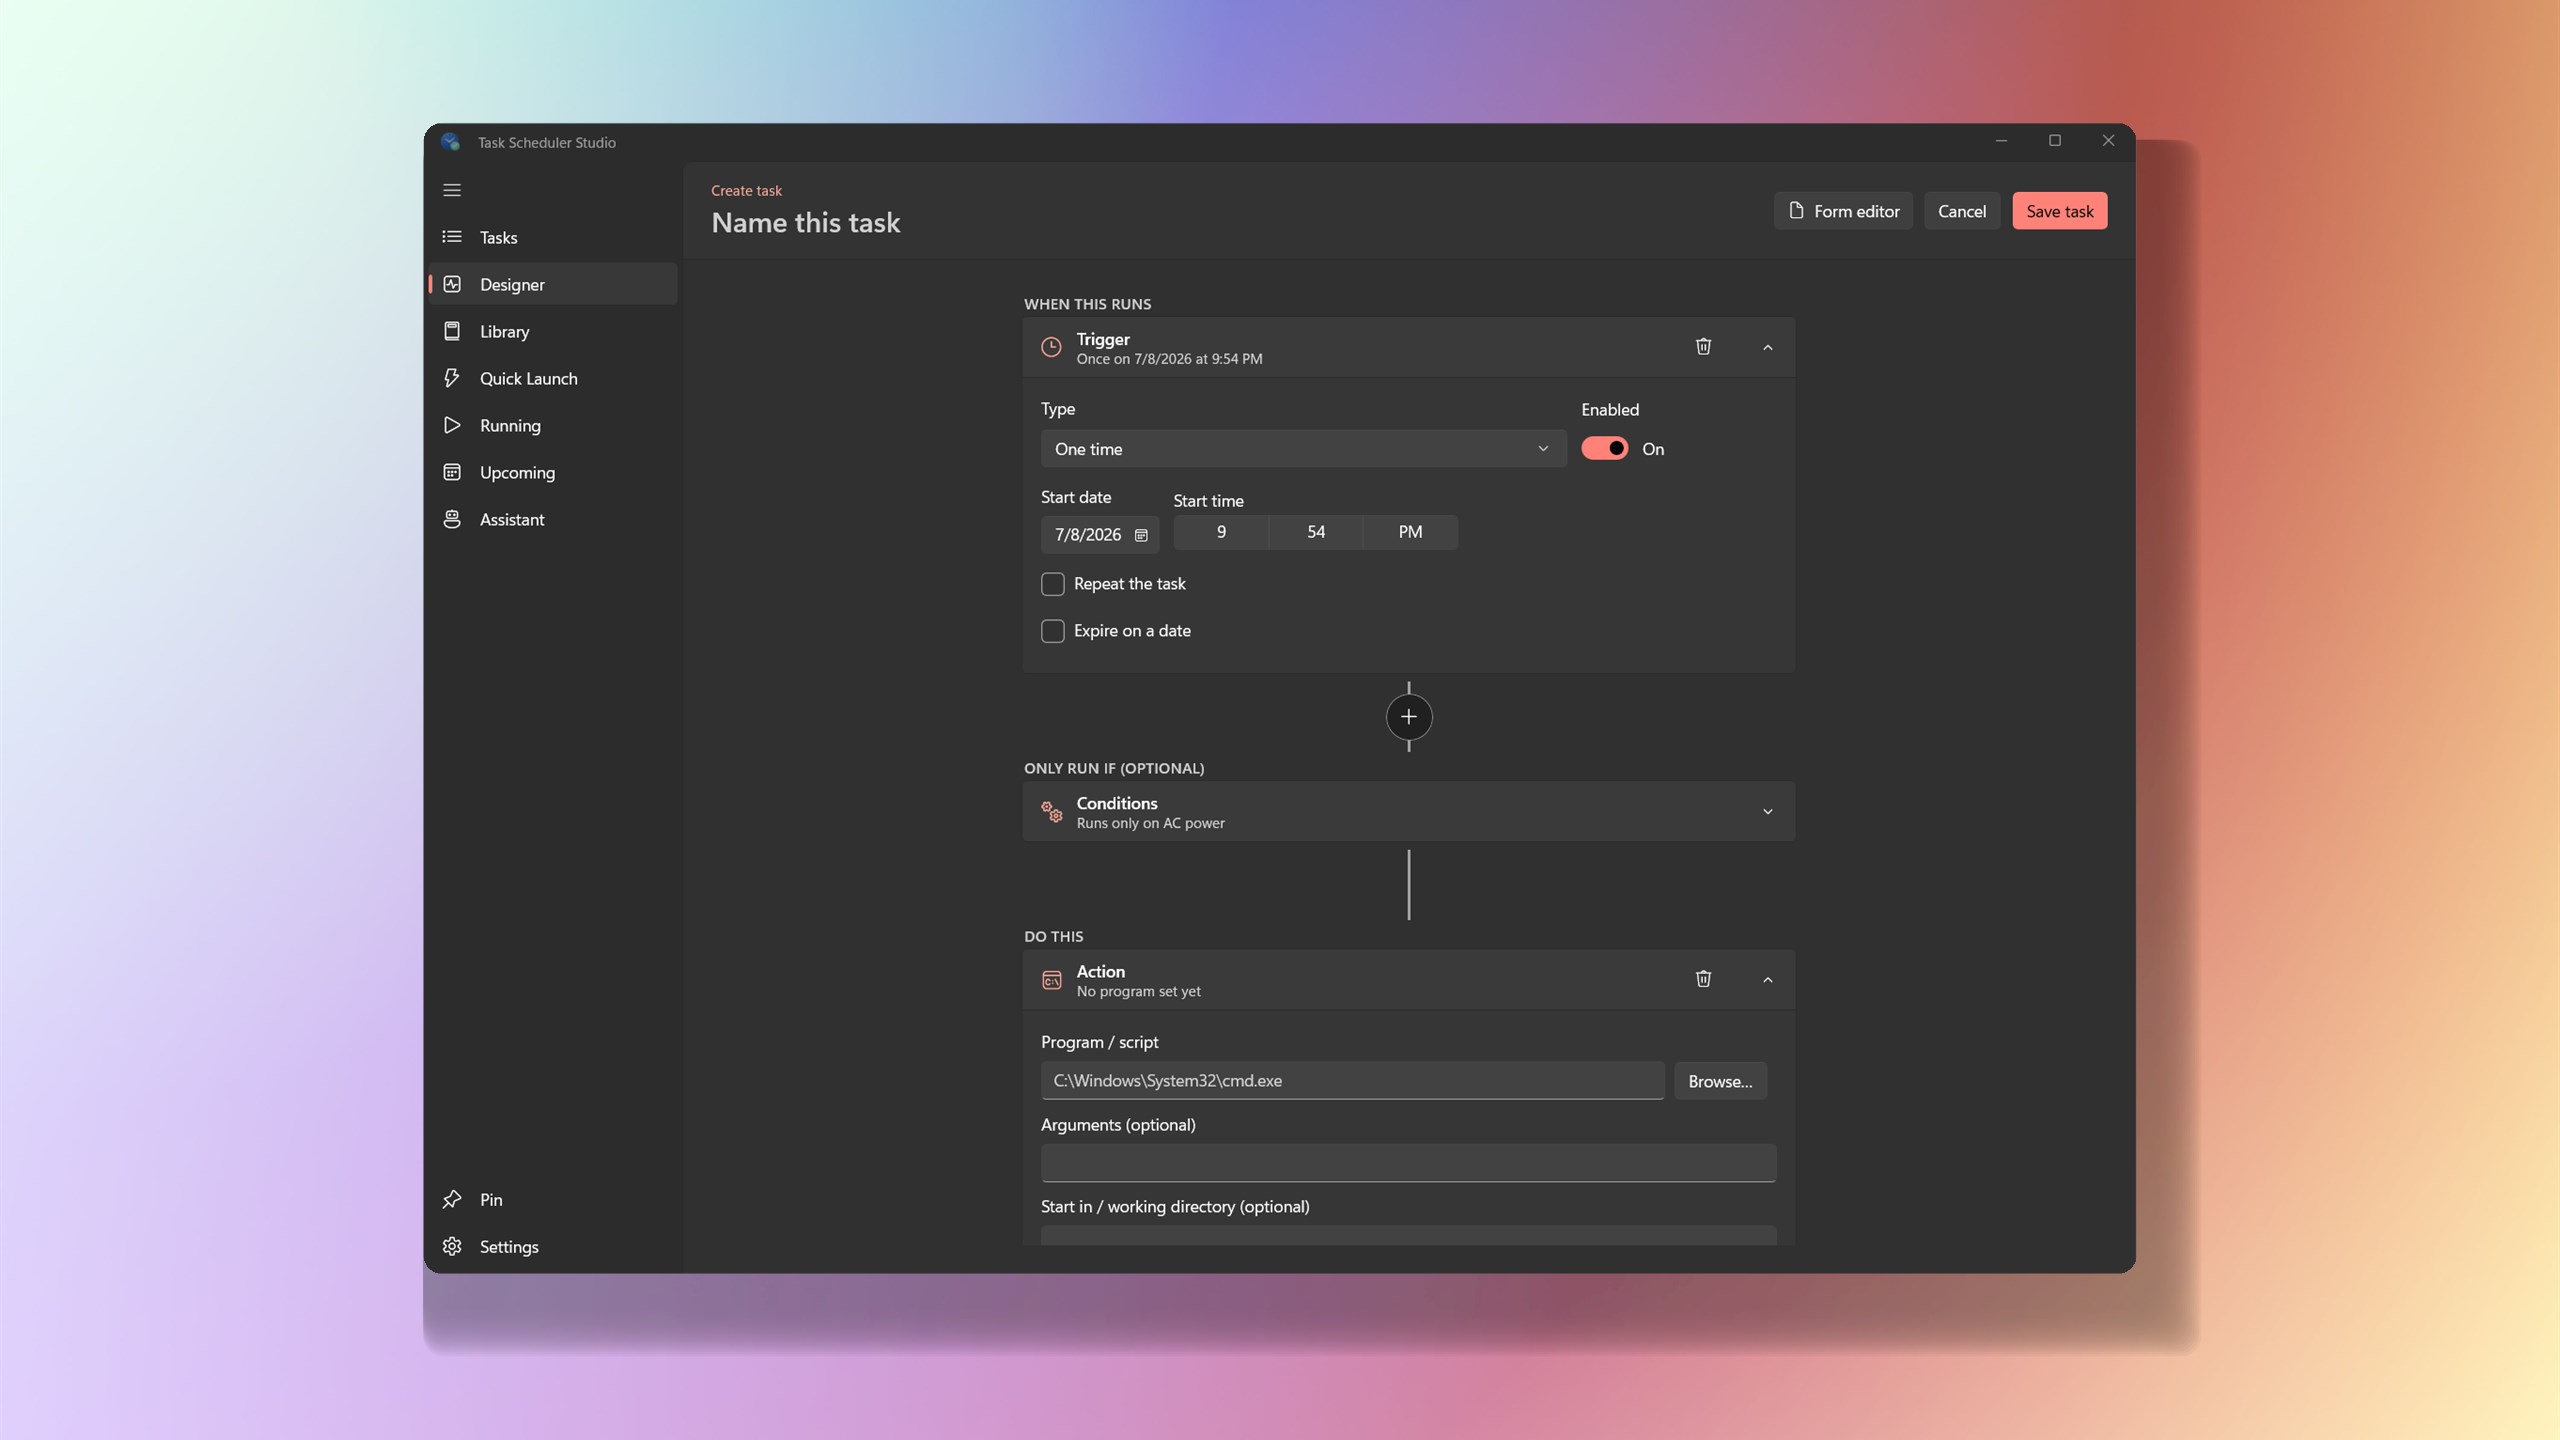Click Browse for program
Image resolution: width=2560 pixels, height=1440 pixels.
[1720, 1081]
